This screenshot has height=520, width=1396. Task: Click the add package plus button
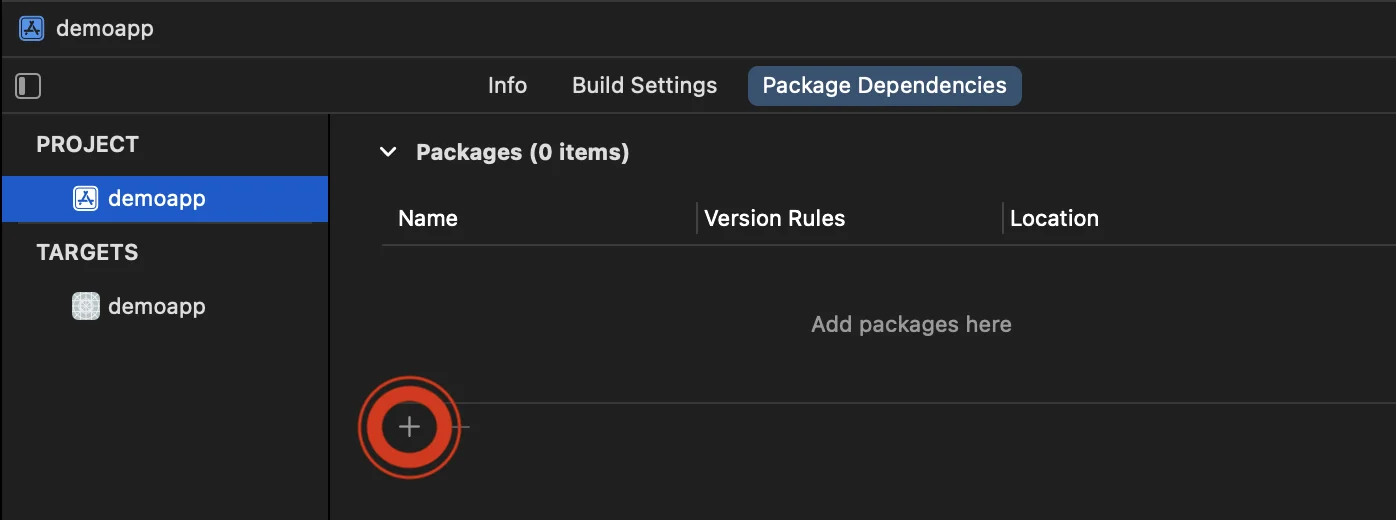pyautogui.click(x=409, y=427)
